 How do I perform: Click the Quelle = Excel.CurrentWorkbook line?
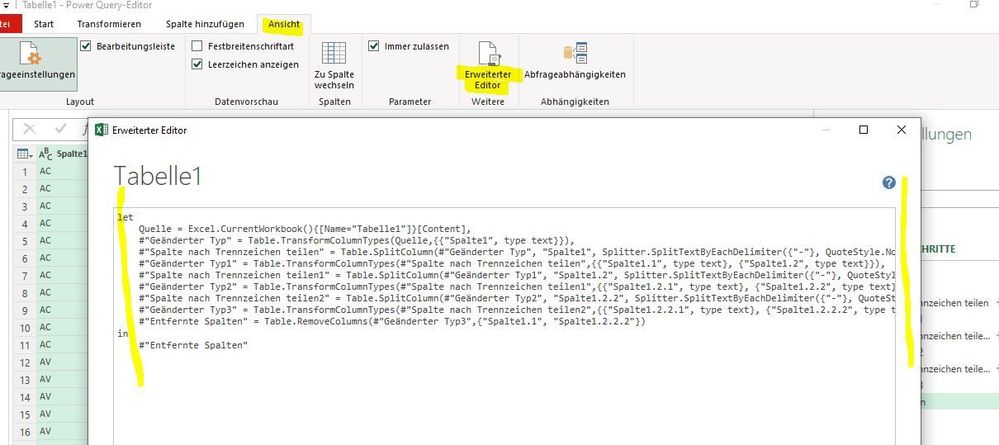[x=305, y=229]
